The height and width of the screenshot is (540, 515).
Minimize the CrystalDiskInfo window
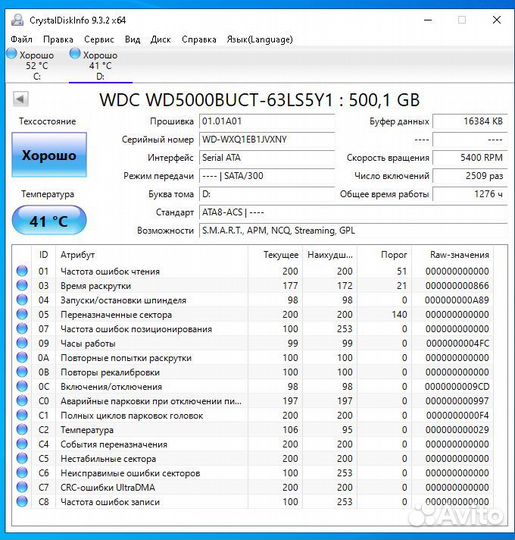[428, 20]
